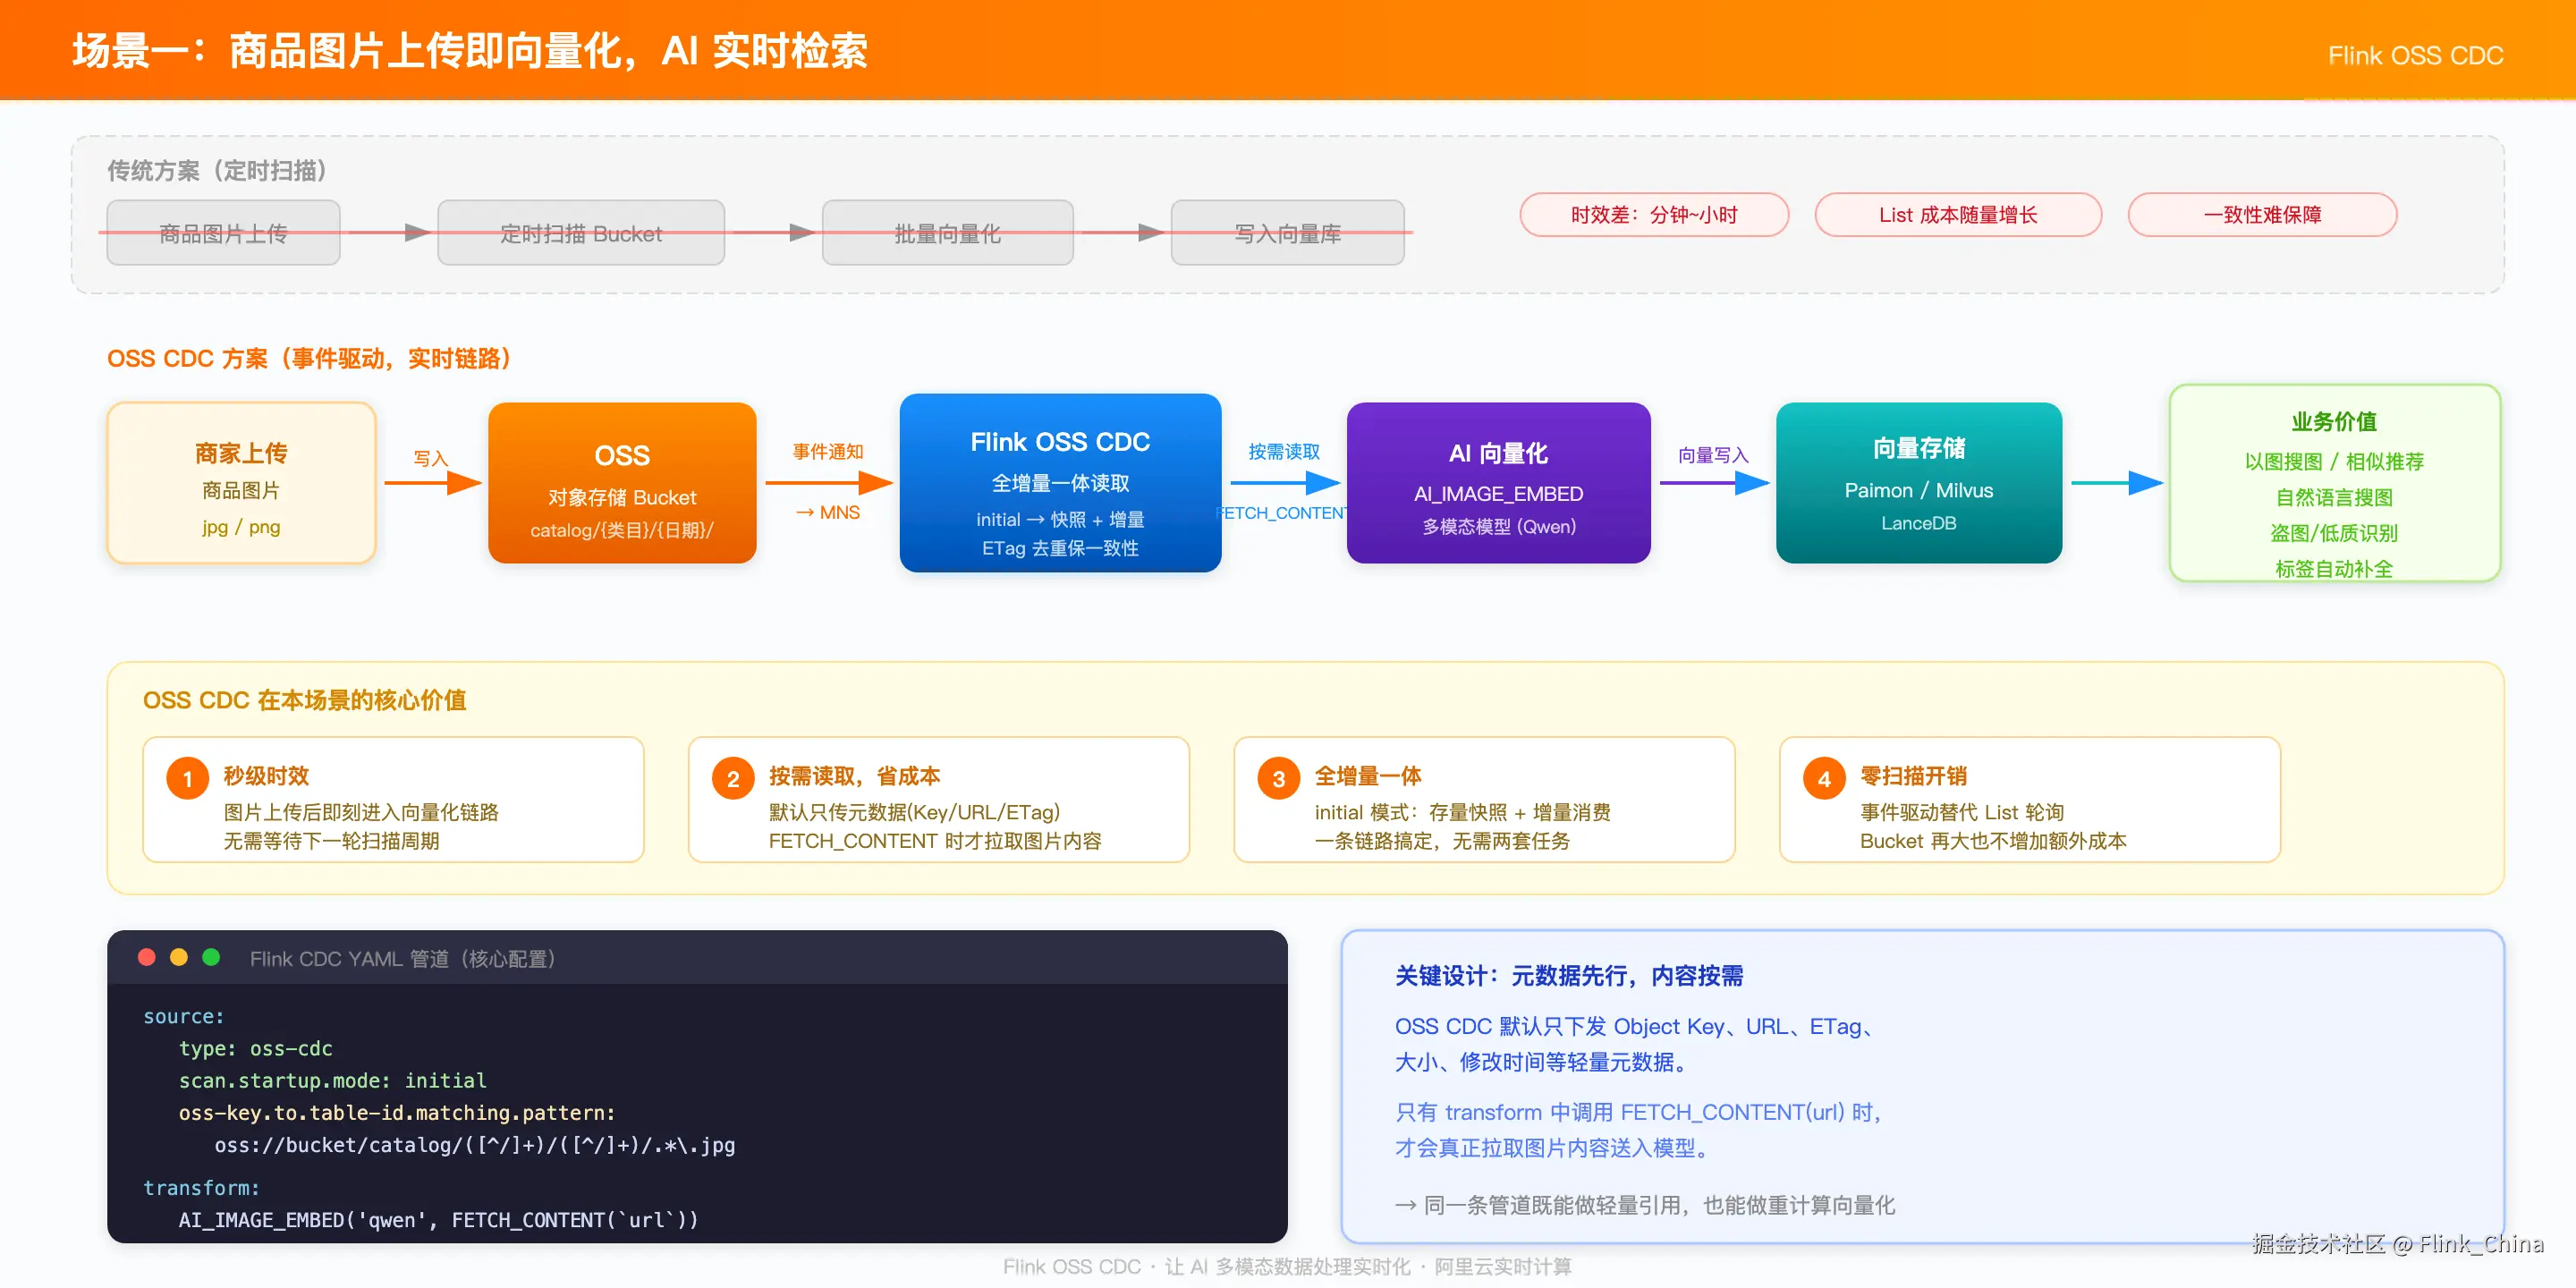This screenshot has height=1288, width=2576.
Task: Click 'FETCH_CONTENT 时才拉取图片内容' text
Action: click(935, 841)
